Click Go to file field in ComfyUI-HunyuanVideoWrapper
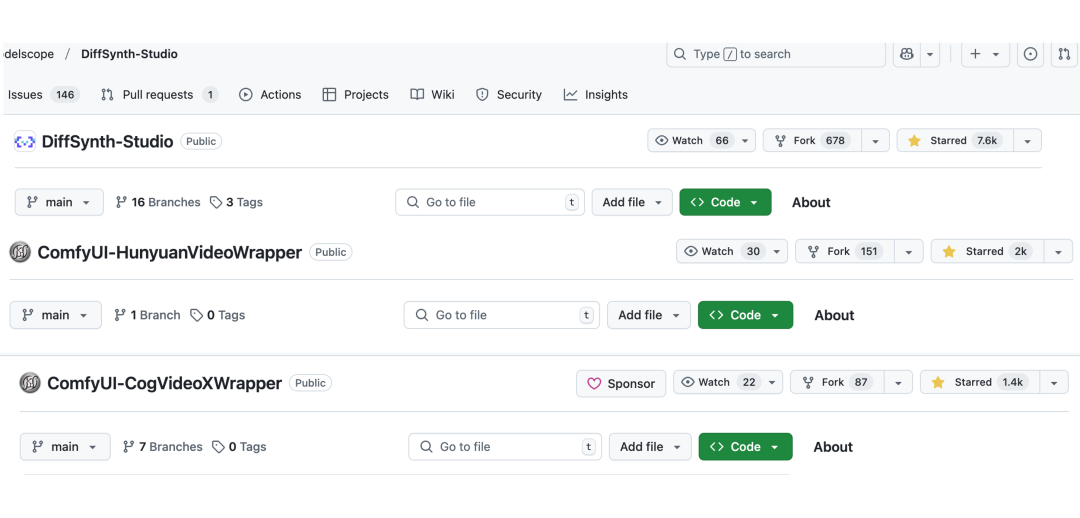Image resolution: width=1080 pixels, height=518 pixels. [x=501, y=315]
